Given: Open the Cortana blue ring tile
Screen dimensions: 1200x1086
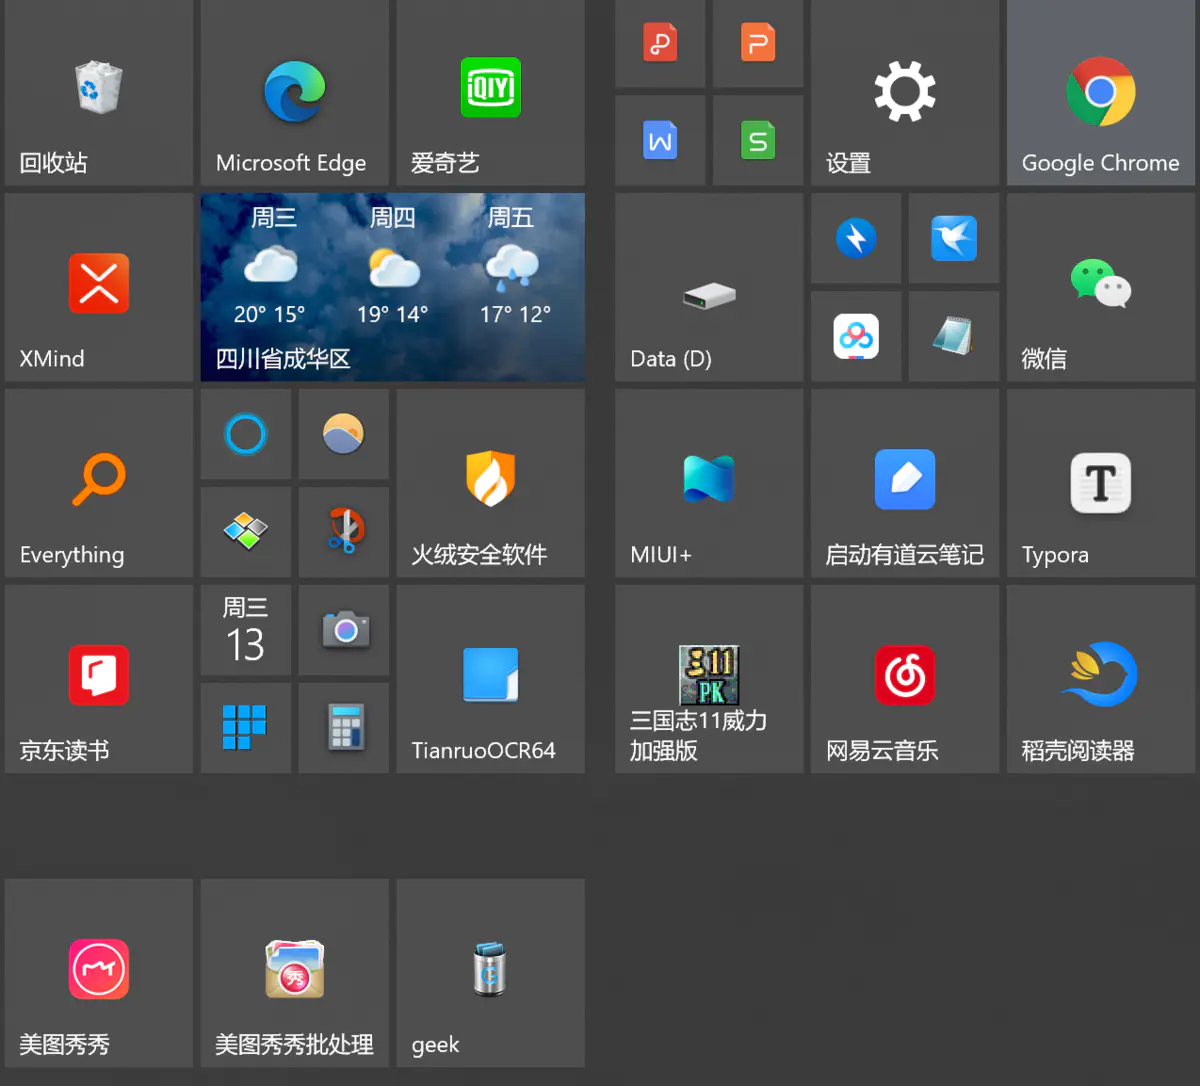Looking at the screenshot, I should 246,434.
